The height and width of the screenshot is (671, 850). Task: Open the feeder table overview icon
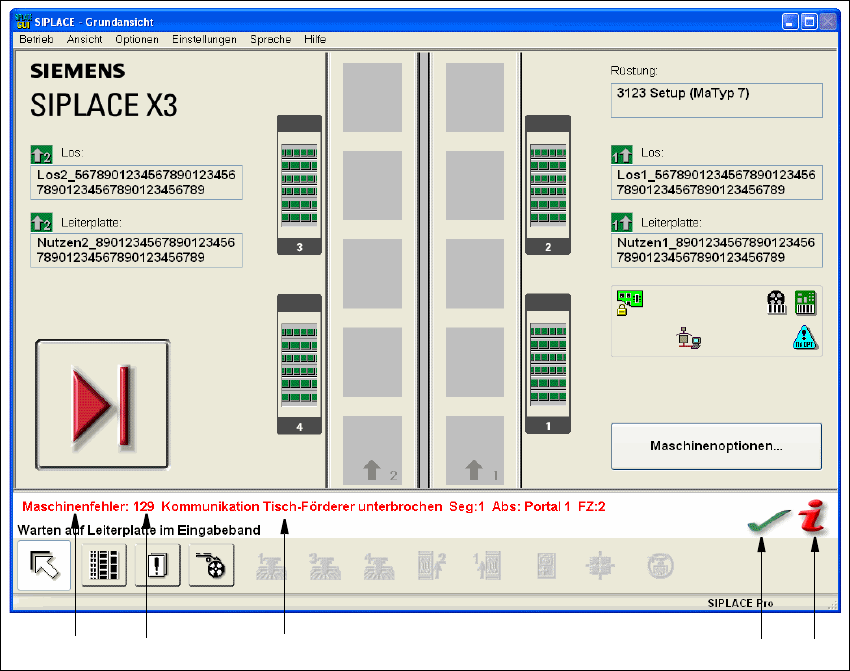(104, 565)
